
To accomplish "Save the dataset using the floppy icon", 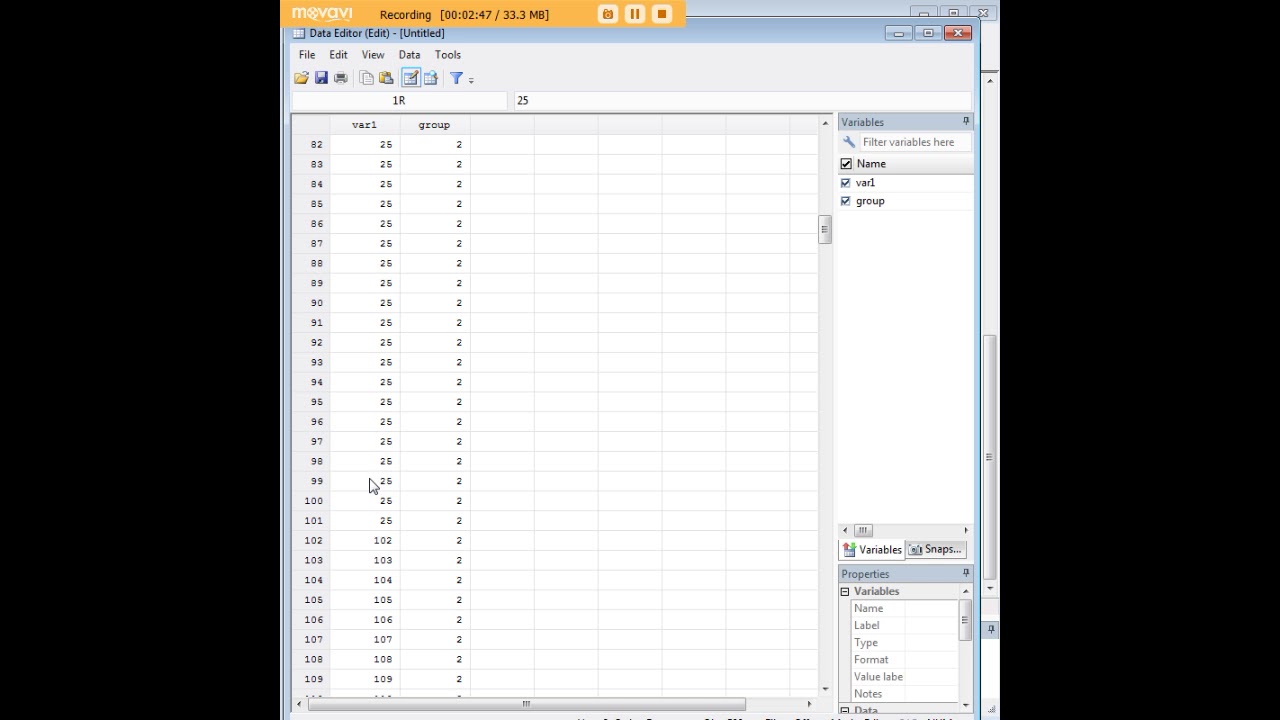I will click(x=321, y=78).
